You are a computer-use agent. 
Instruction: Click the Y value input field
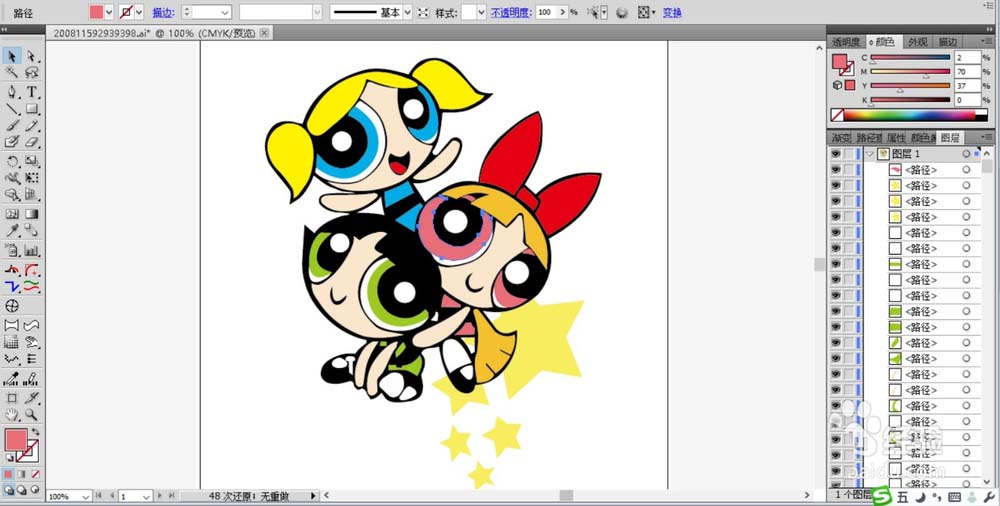pos(967,86)
